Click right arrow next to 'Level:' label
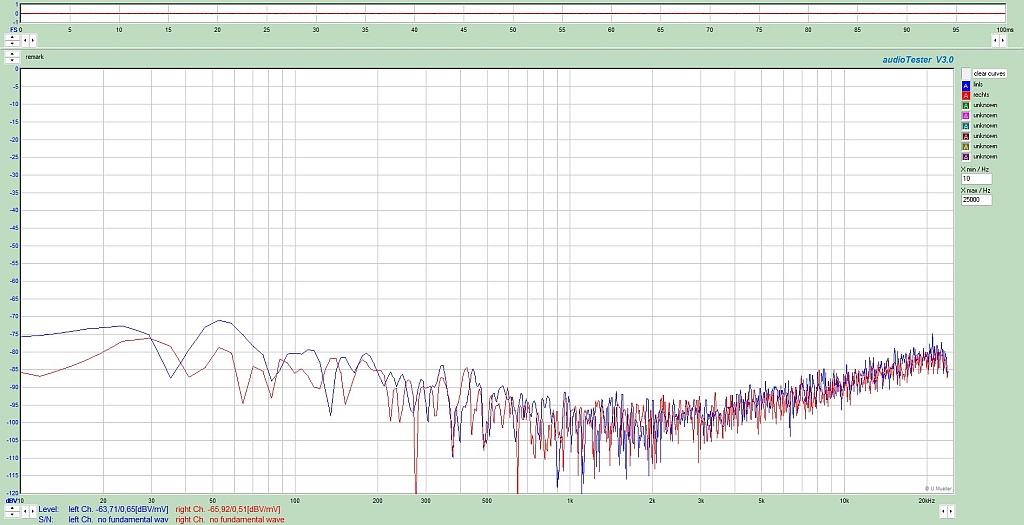The width and height of the screenshot is (1024, 525). click(33, 511)
